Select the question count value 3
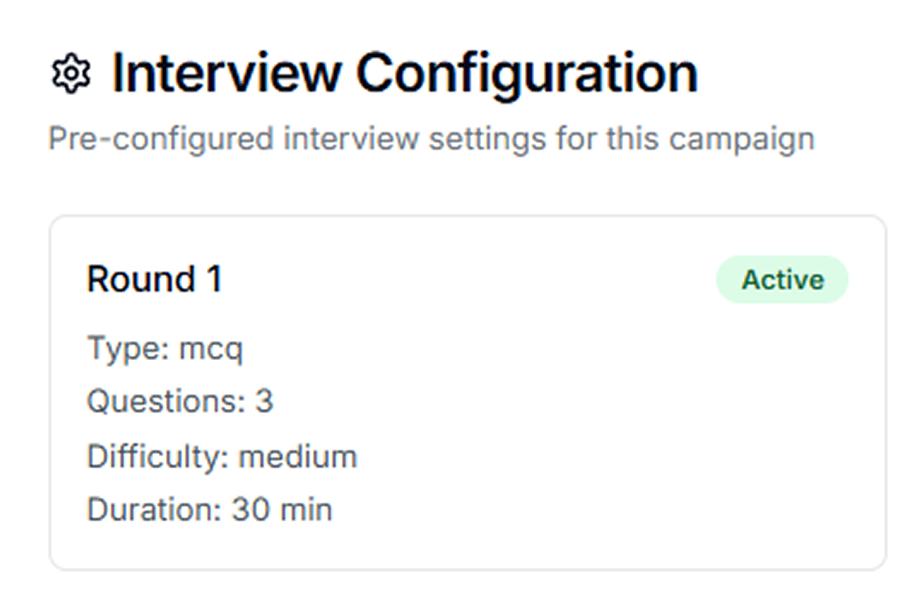 point(264,402)
